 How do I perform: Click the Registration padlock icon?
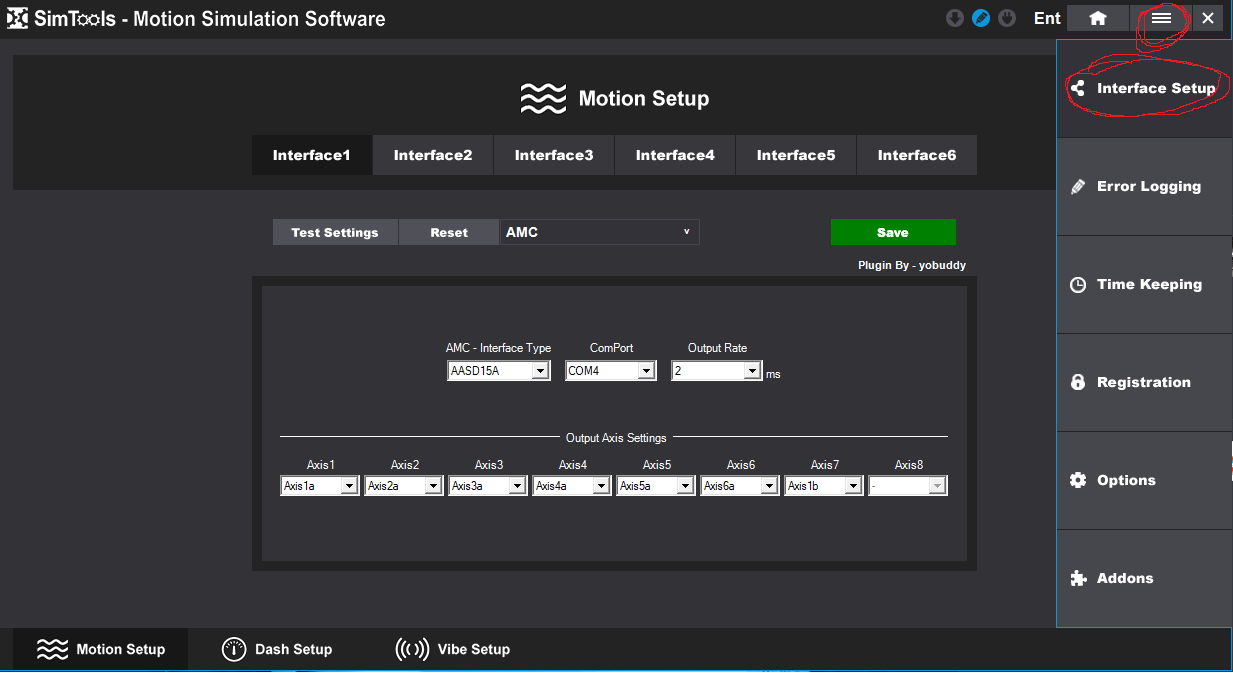(x=1077, y=382)
